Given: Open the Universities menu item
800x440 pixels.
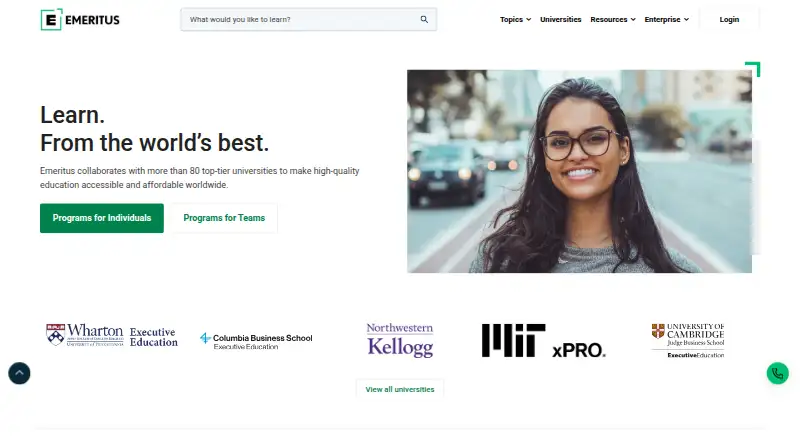Looking at the screenshot, I should 560,19.
